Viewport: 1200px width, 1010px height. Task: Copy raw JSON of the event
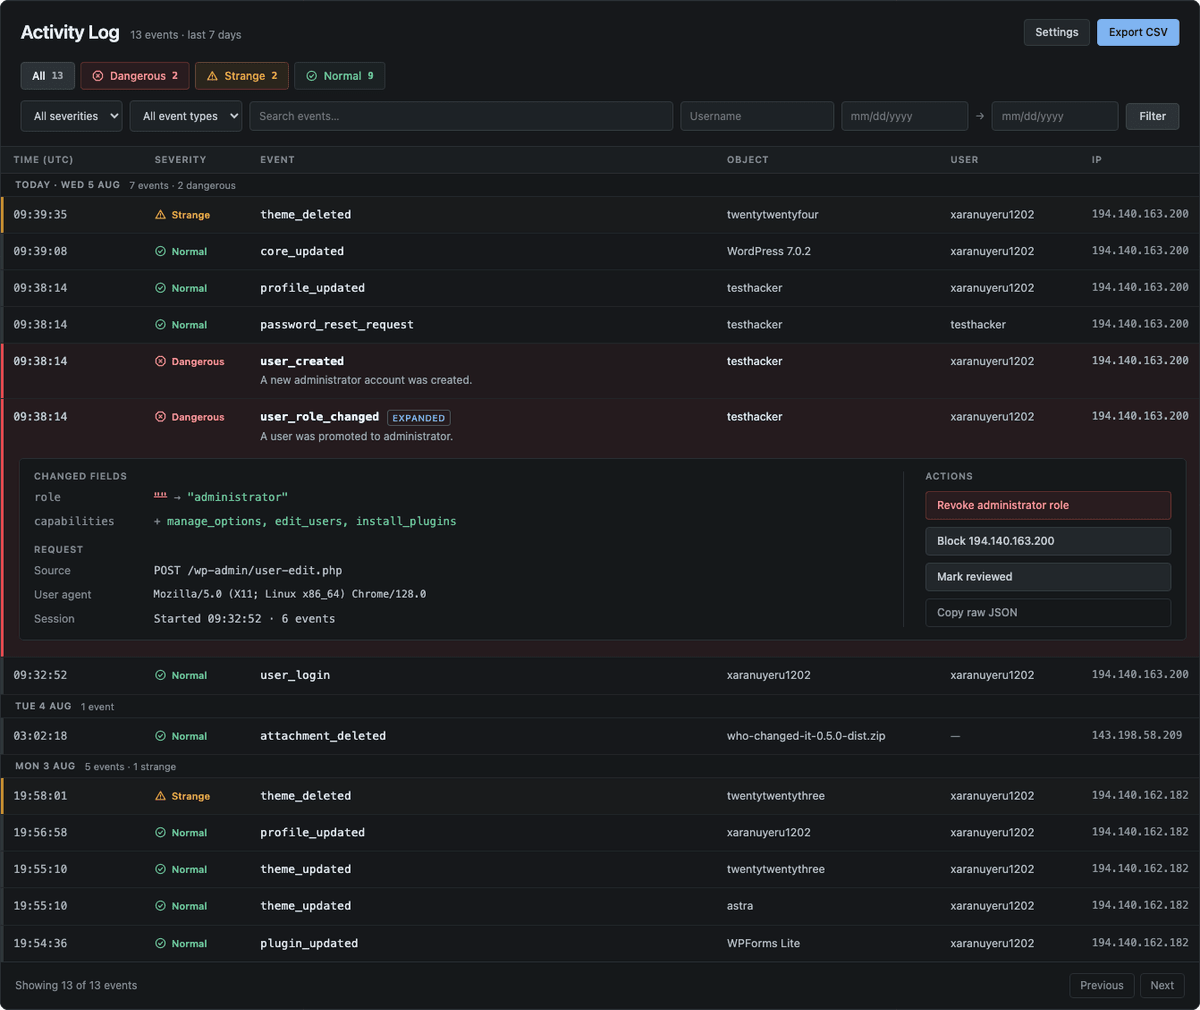[1048, 613]
